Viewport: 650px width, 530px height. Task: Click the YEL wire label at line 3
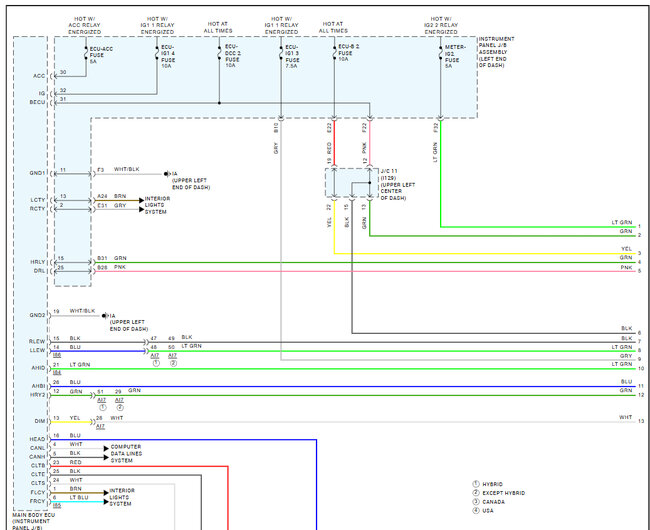[626, 249]
